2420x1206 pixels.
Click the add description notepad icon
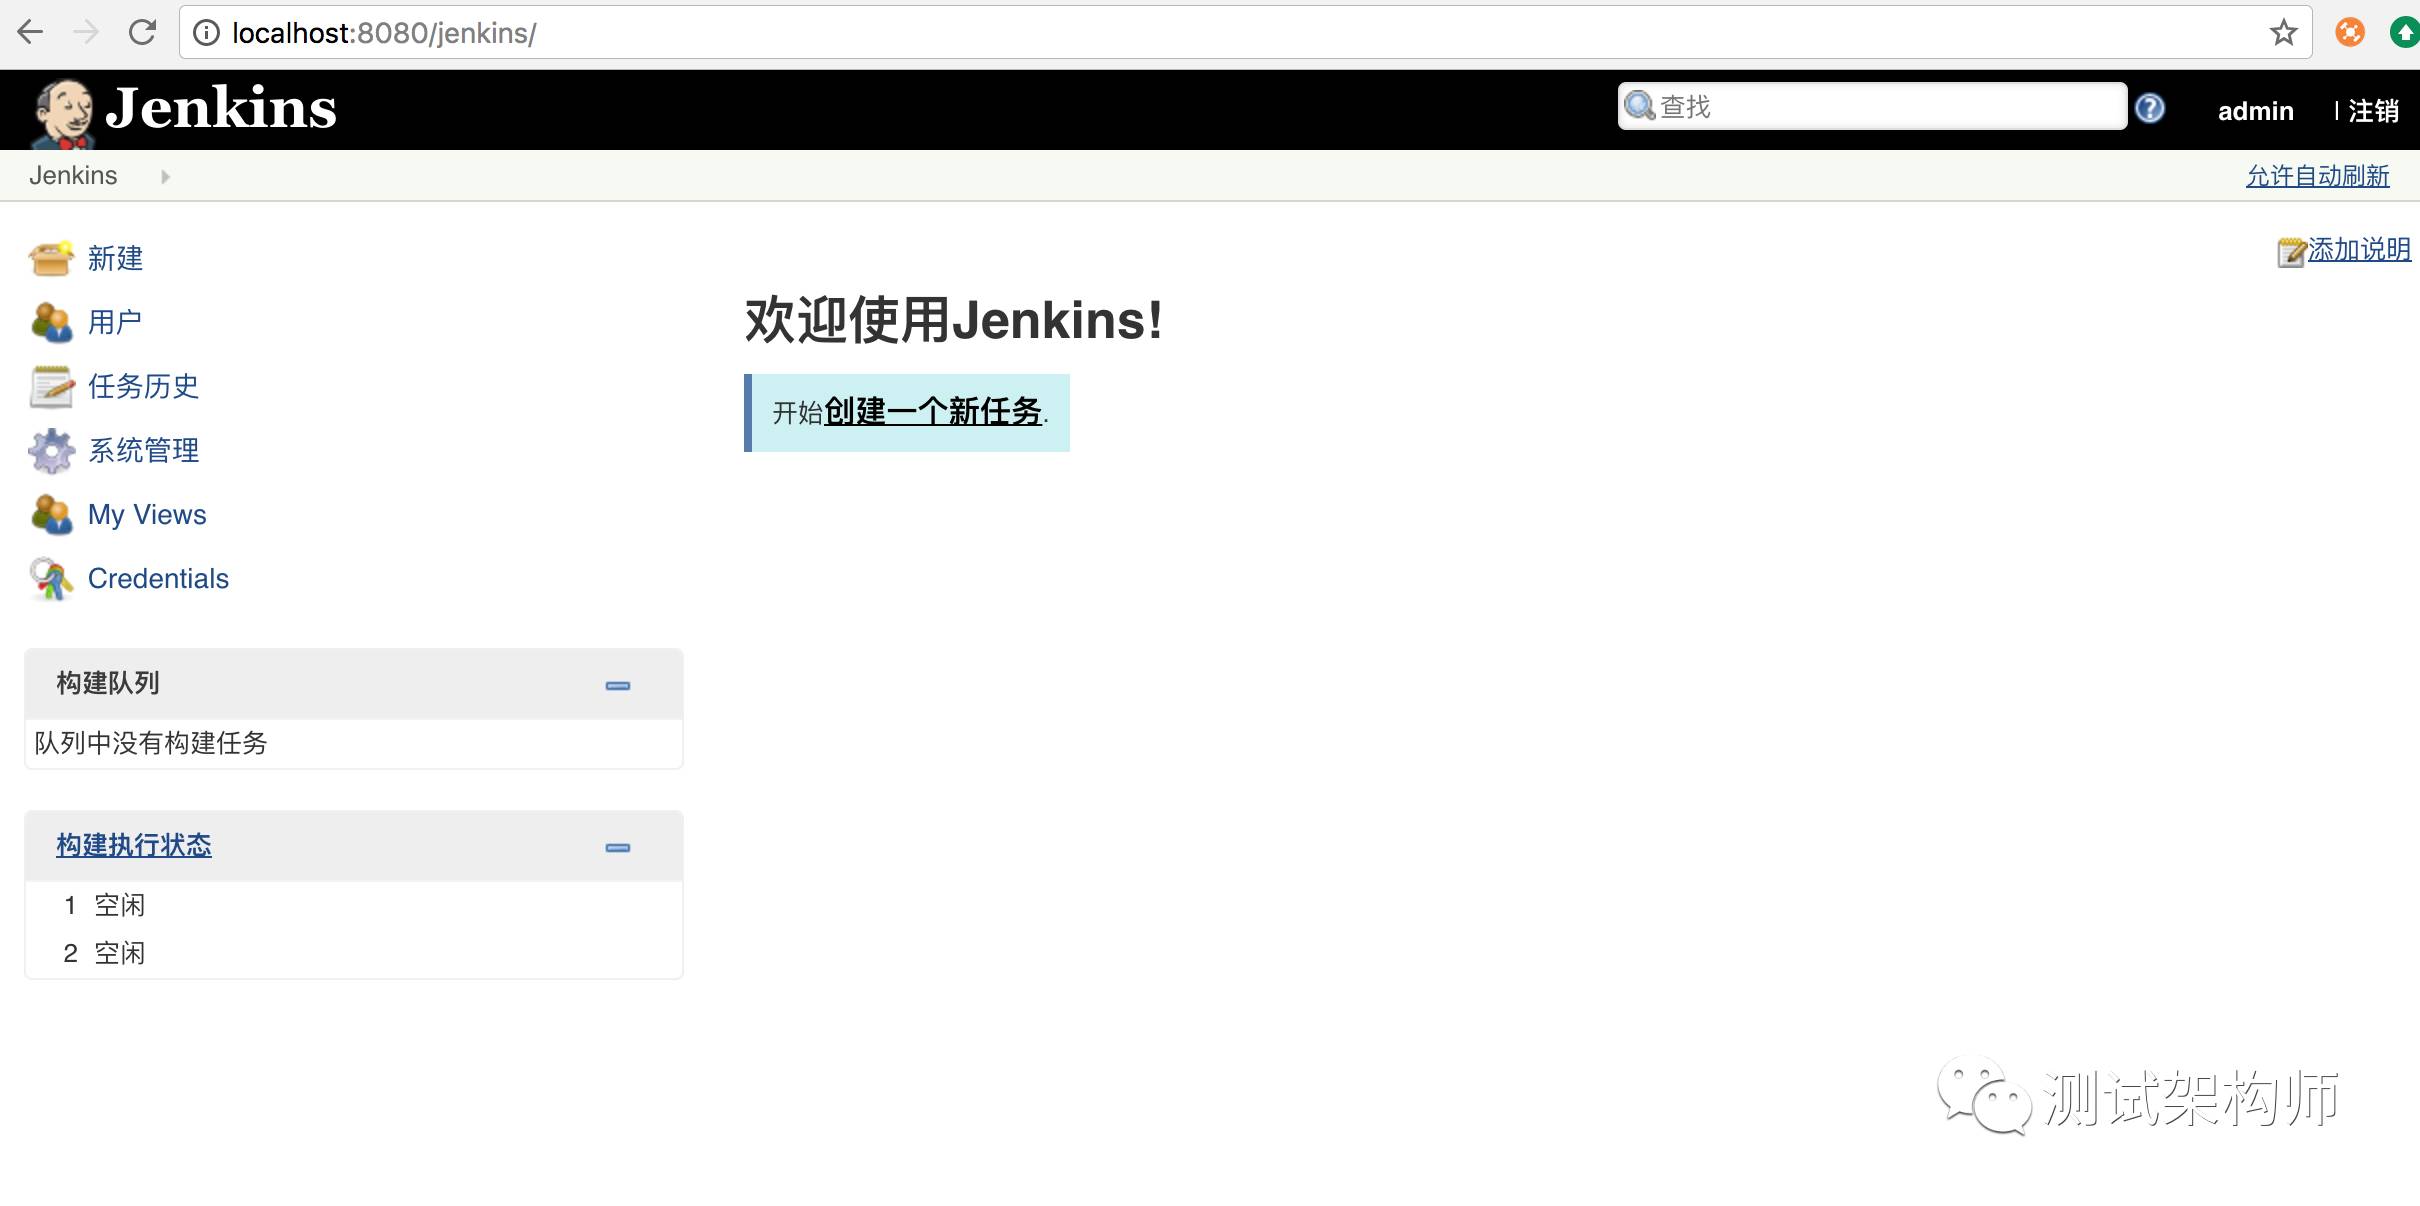(2291, 252)
